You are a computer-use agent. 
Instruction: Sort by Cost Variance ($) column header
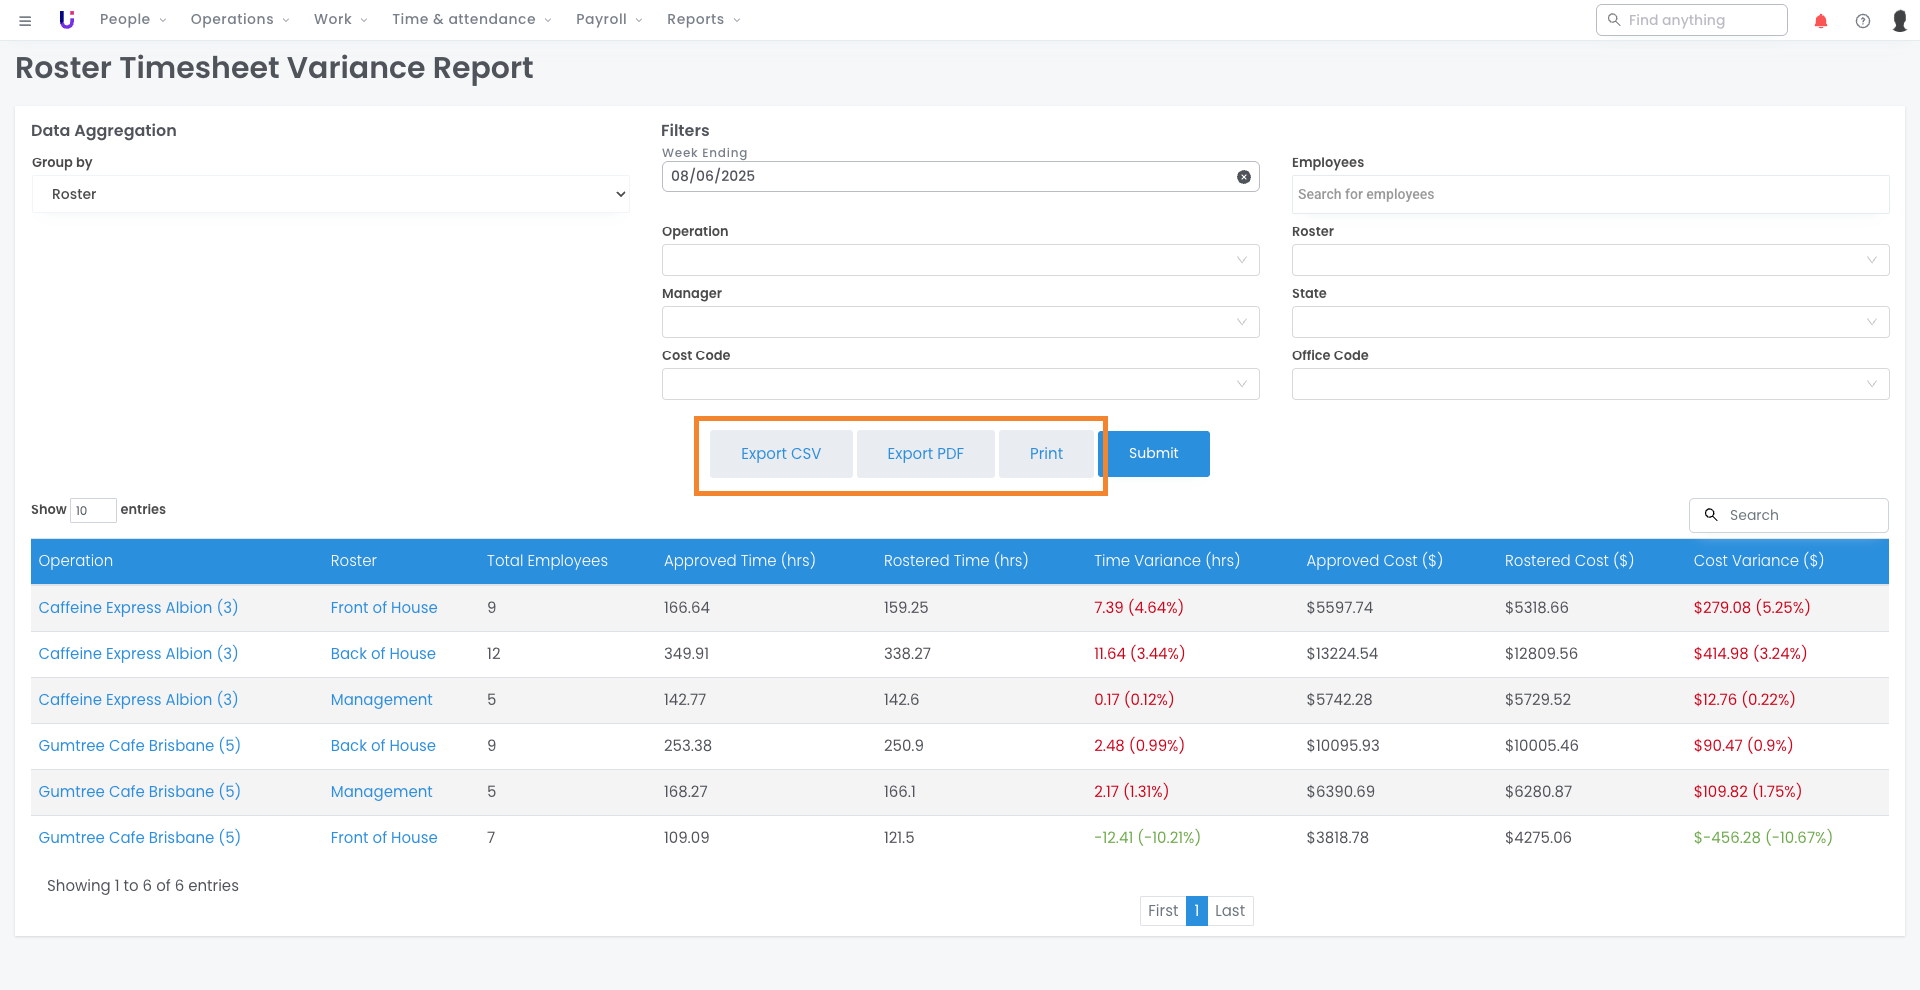pos(1758,561)
